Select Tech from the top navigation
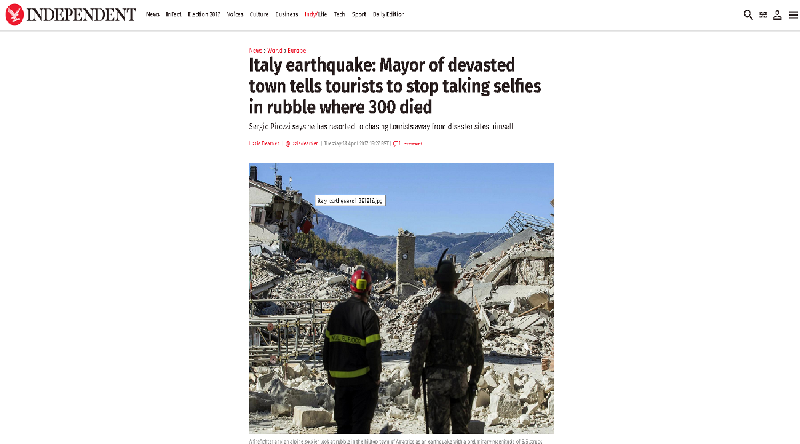 click(x=339, y=14)
